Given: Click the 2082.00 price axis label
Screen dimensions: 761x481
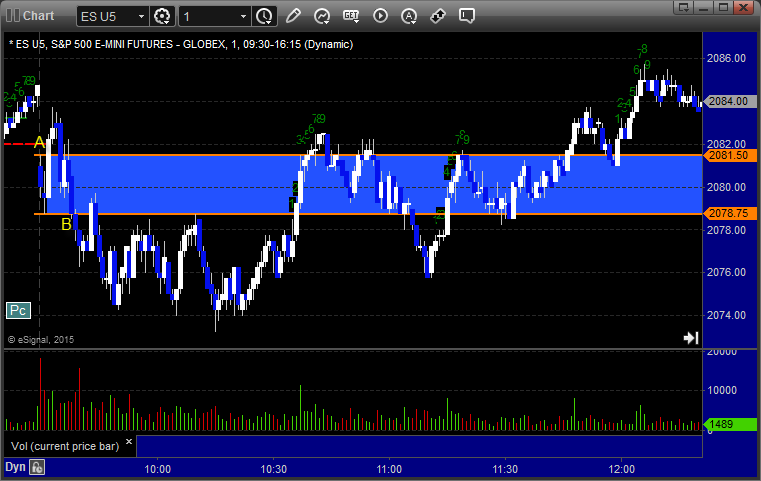Looking at the screenshot, I should point(727,144).
